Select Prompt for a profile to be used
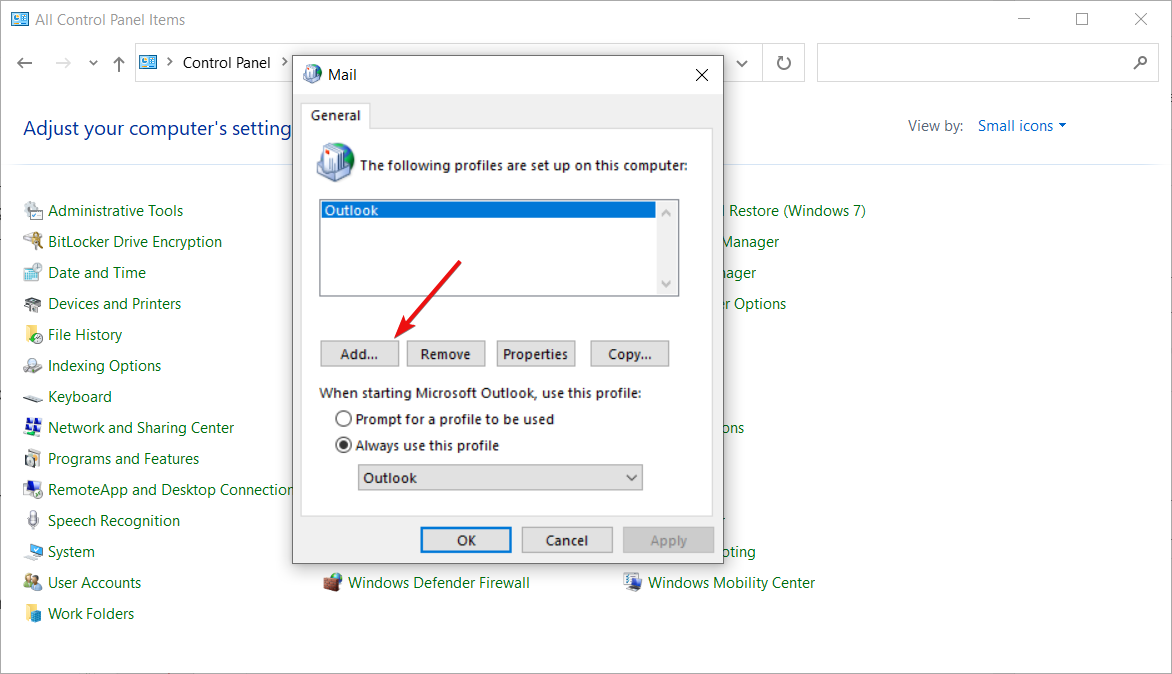1172x674 pixels. pos(343,418)
